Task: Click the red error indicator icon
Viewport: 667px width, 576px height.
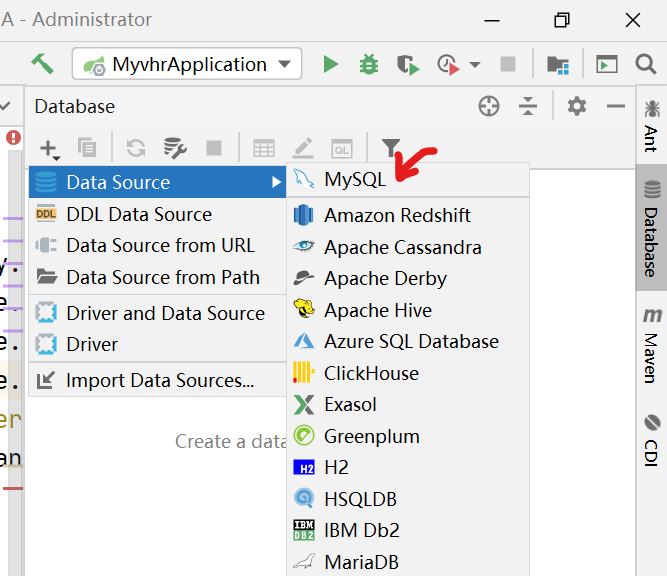Action: pyautogui.click(x=13, y=137)
